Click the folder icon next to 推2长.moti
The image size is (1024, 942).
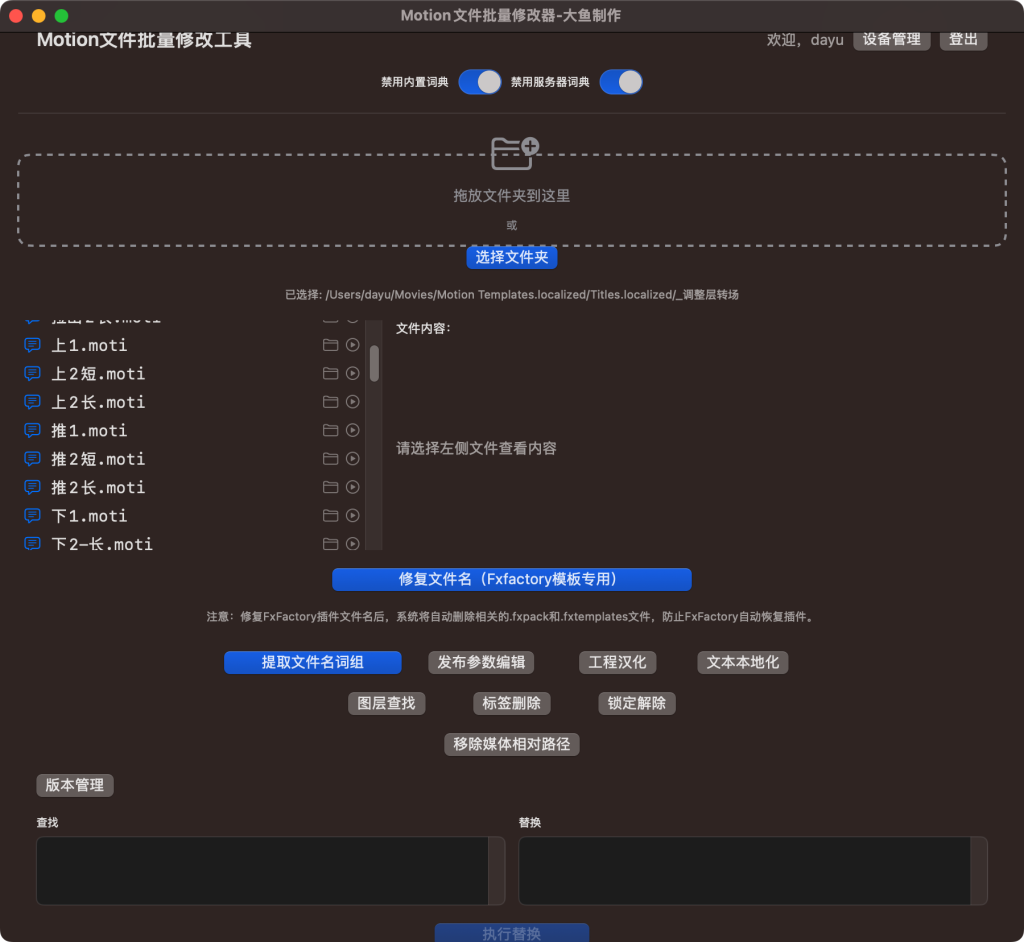tap(331, 488)
